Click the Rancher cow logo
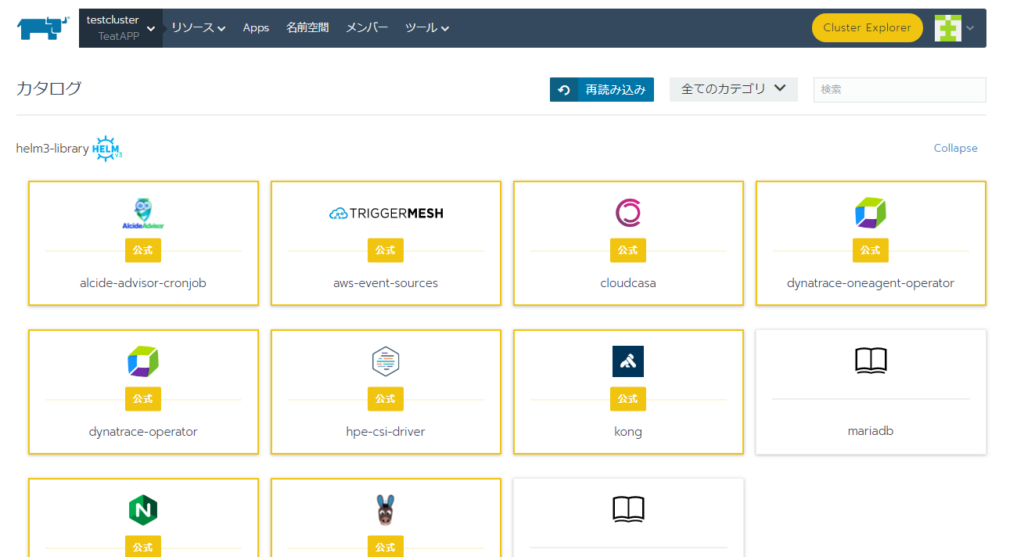Image resolution: width=1024 pixels, height=557 pixels. point(43,28)
